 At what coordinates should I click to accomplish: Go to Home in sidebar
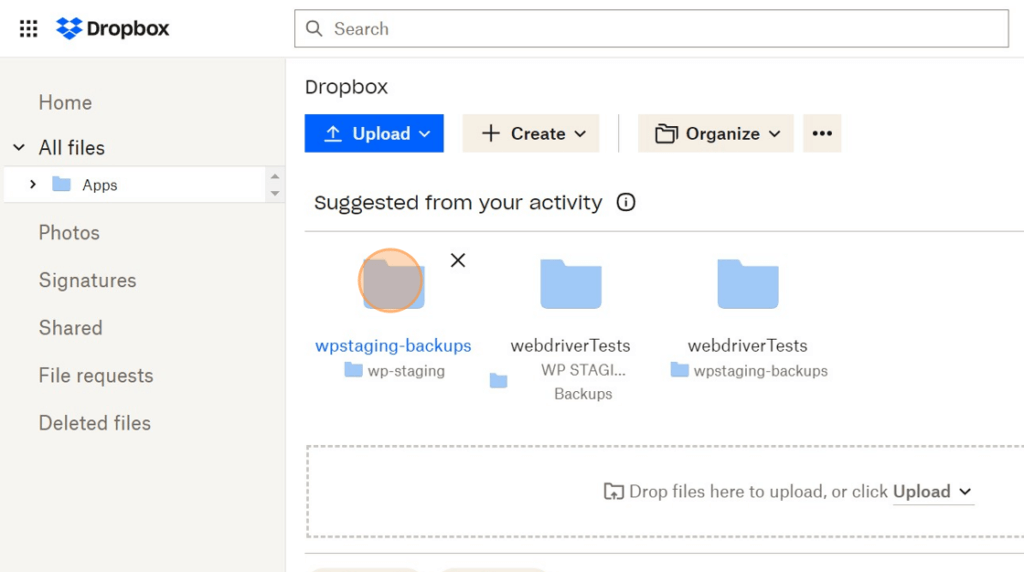coord(65,103)
